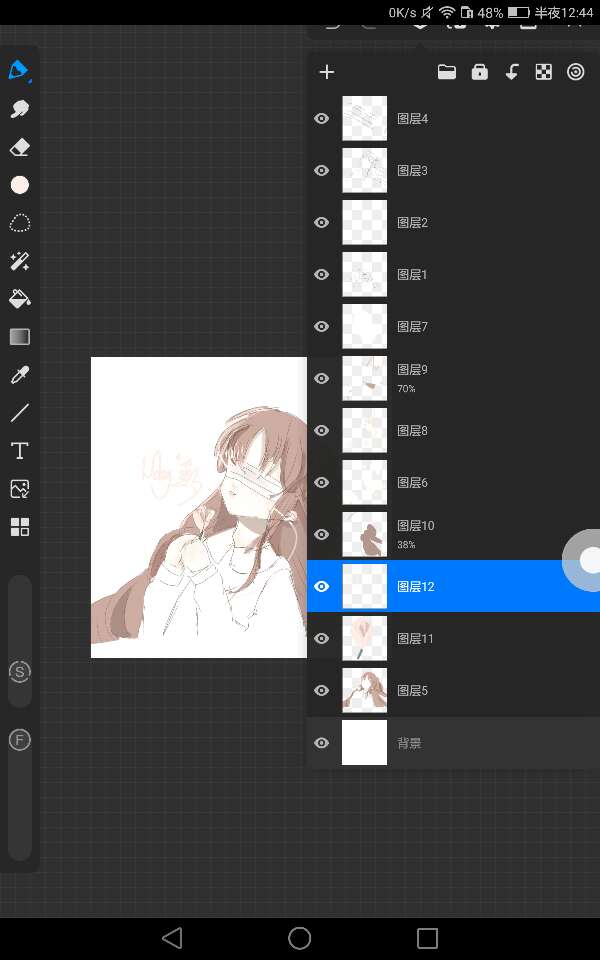Image resolution: width=600 pixels, height=960 pixels.
Task: Choose the Lasso selection tool
Action: coord(19,223)
